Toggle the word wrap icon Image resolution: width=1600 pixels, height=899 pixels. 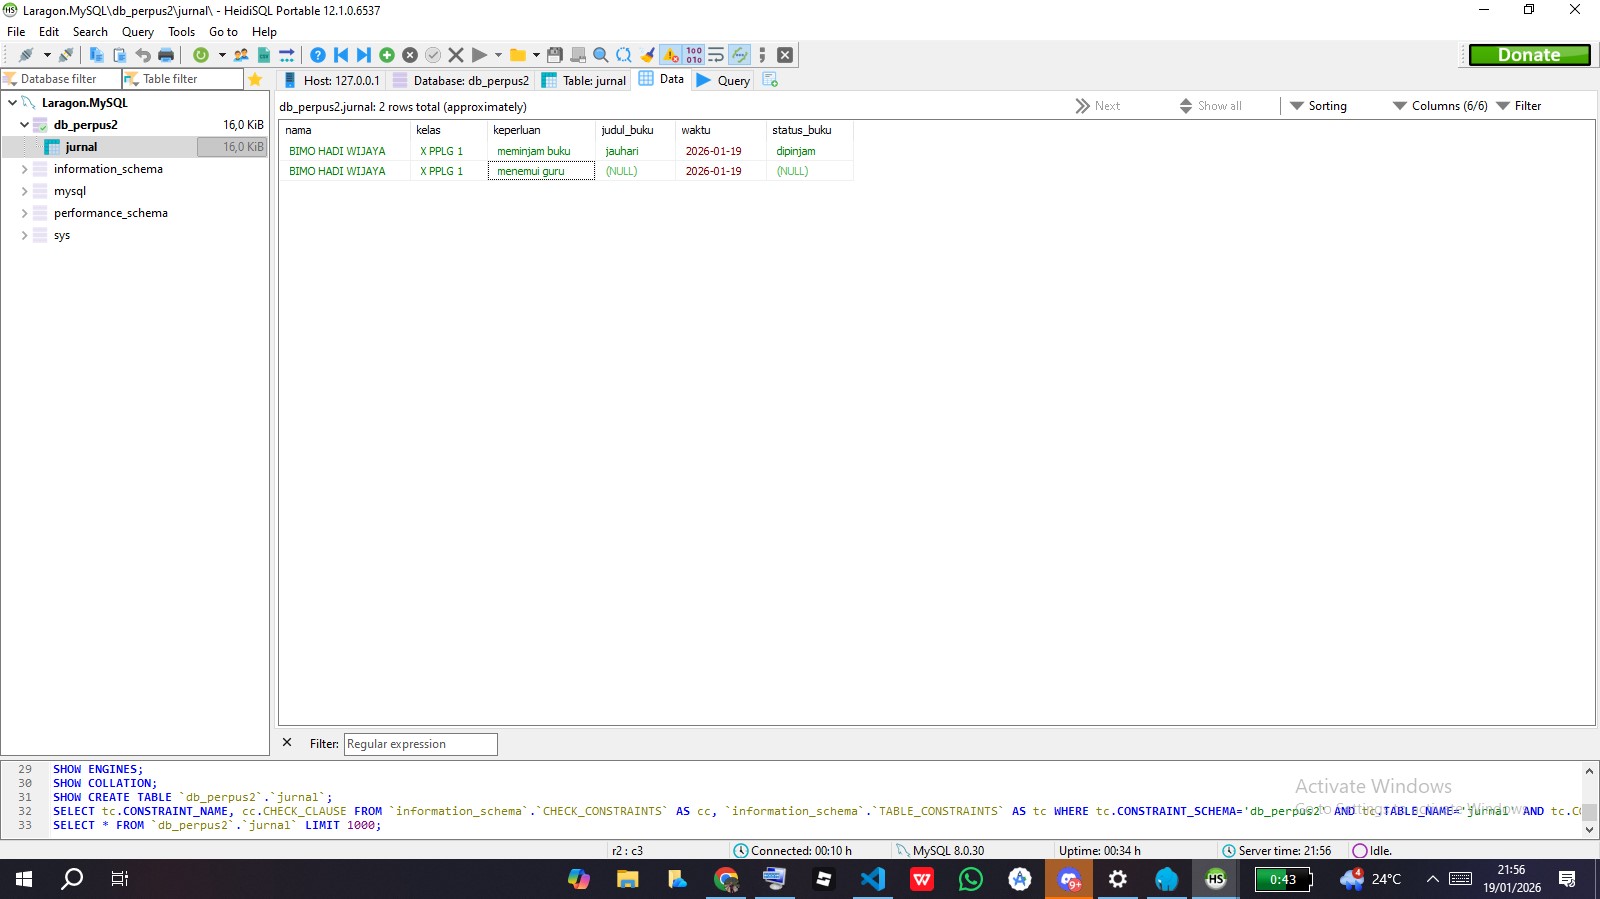tap(716, 55)
